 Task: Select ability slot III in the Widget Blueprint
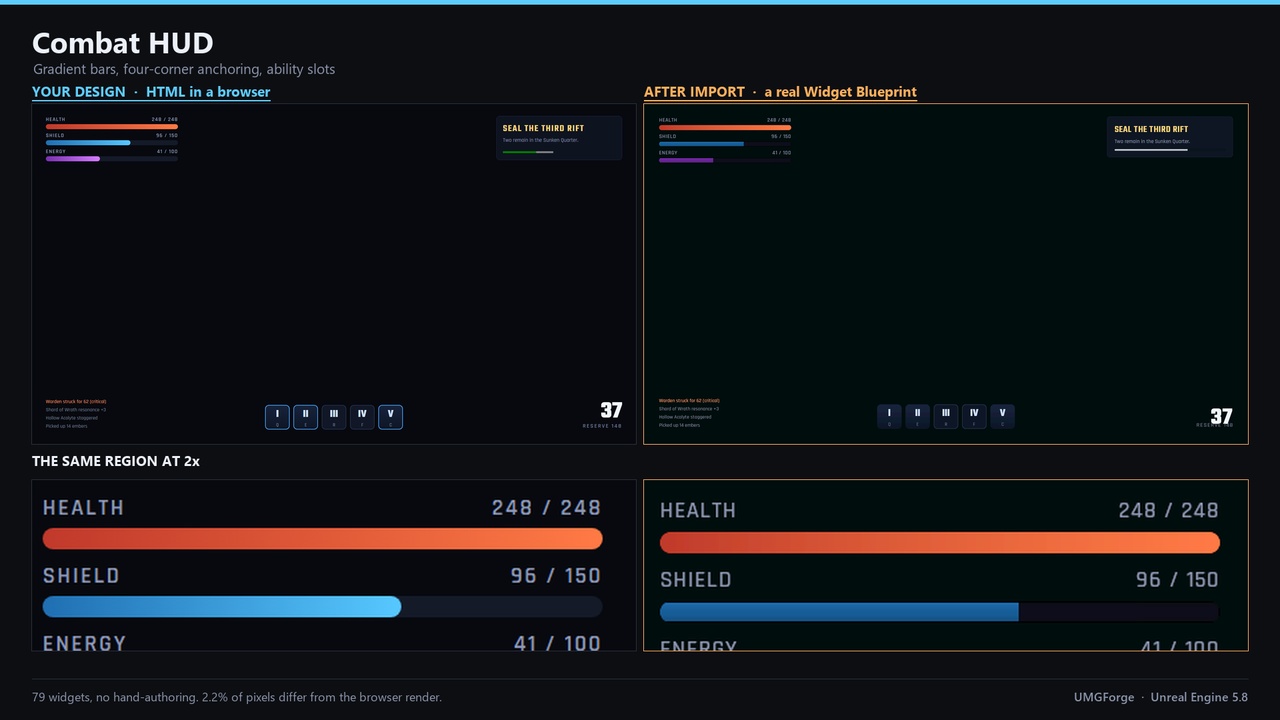point(945,416)
